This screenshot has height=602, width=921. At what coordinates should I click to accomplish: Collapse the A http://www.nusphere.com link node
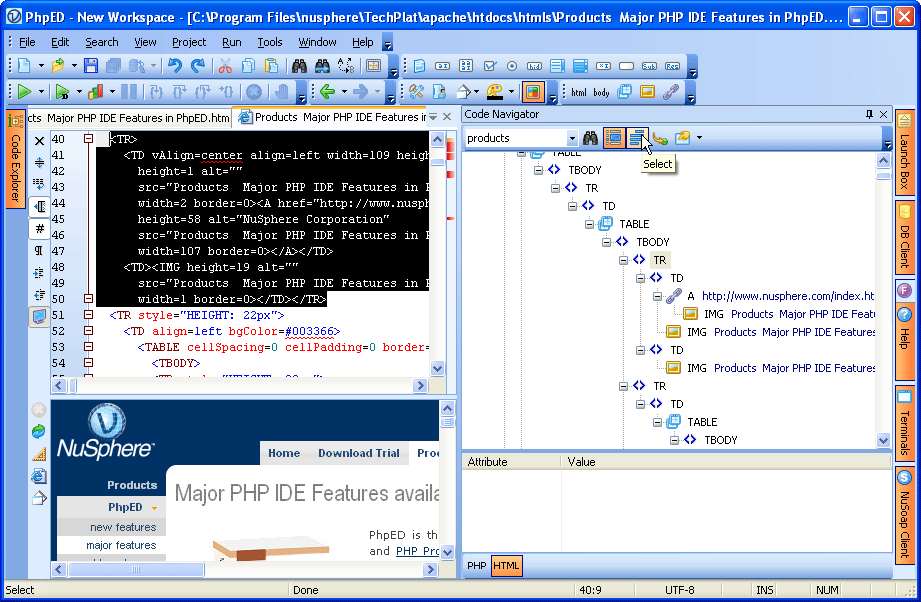657,296
